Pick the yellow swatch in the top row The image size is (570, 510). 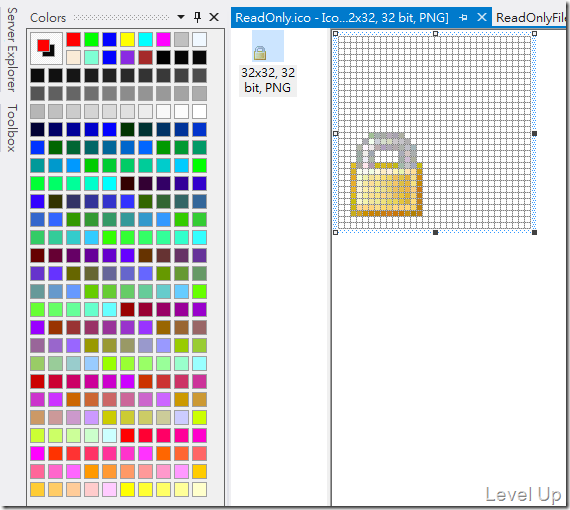127,40
